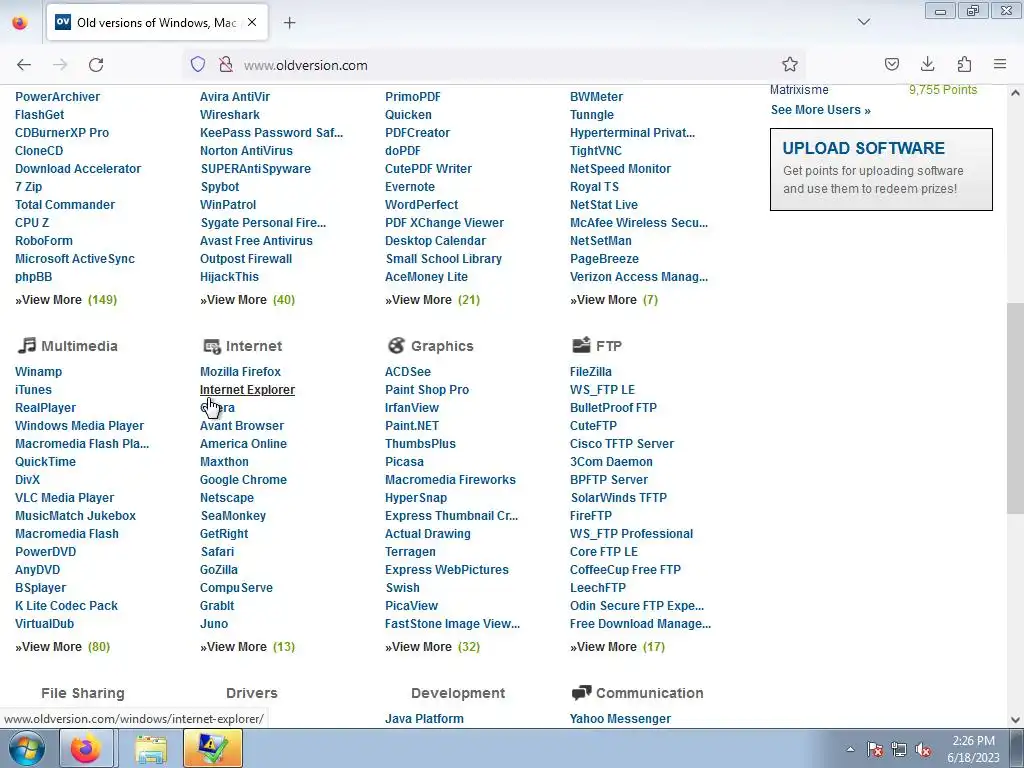This screenshot has height=768, width=1024.
Task: Open the Macromedia Fireworks link
Action: [451, 479]
